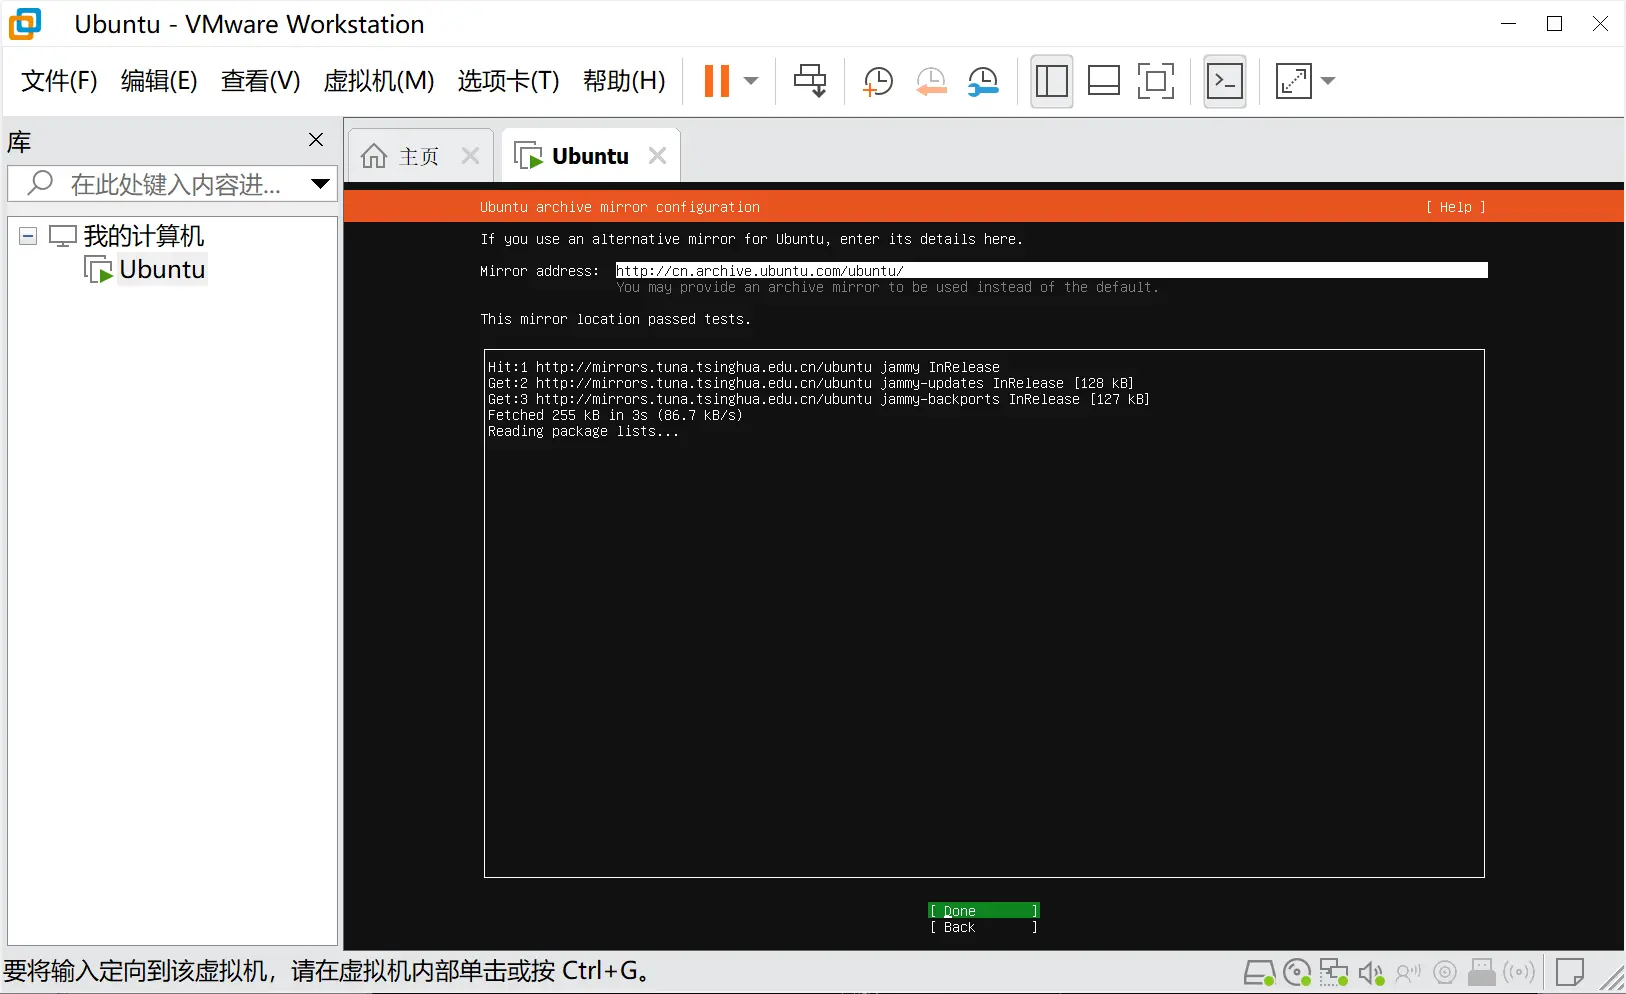Screen dimensions: 1626x994
Task: Click the Get:3 jammy-backports log line
Action: [x=819, y=399]
